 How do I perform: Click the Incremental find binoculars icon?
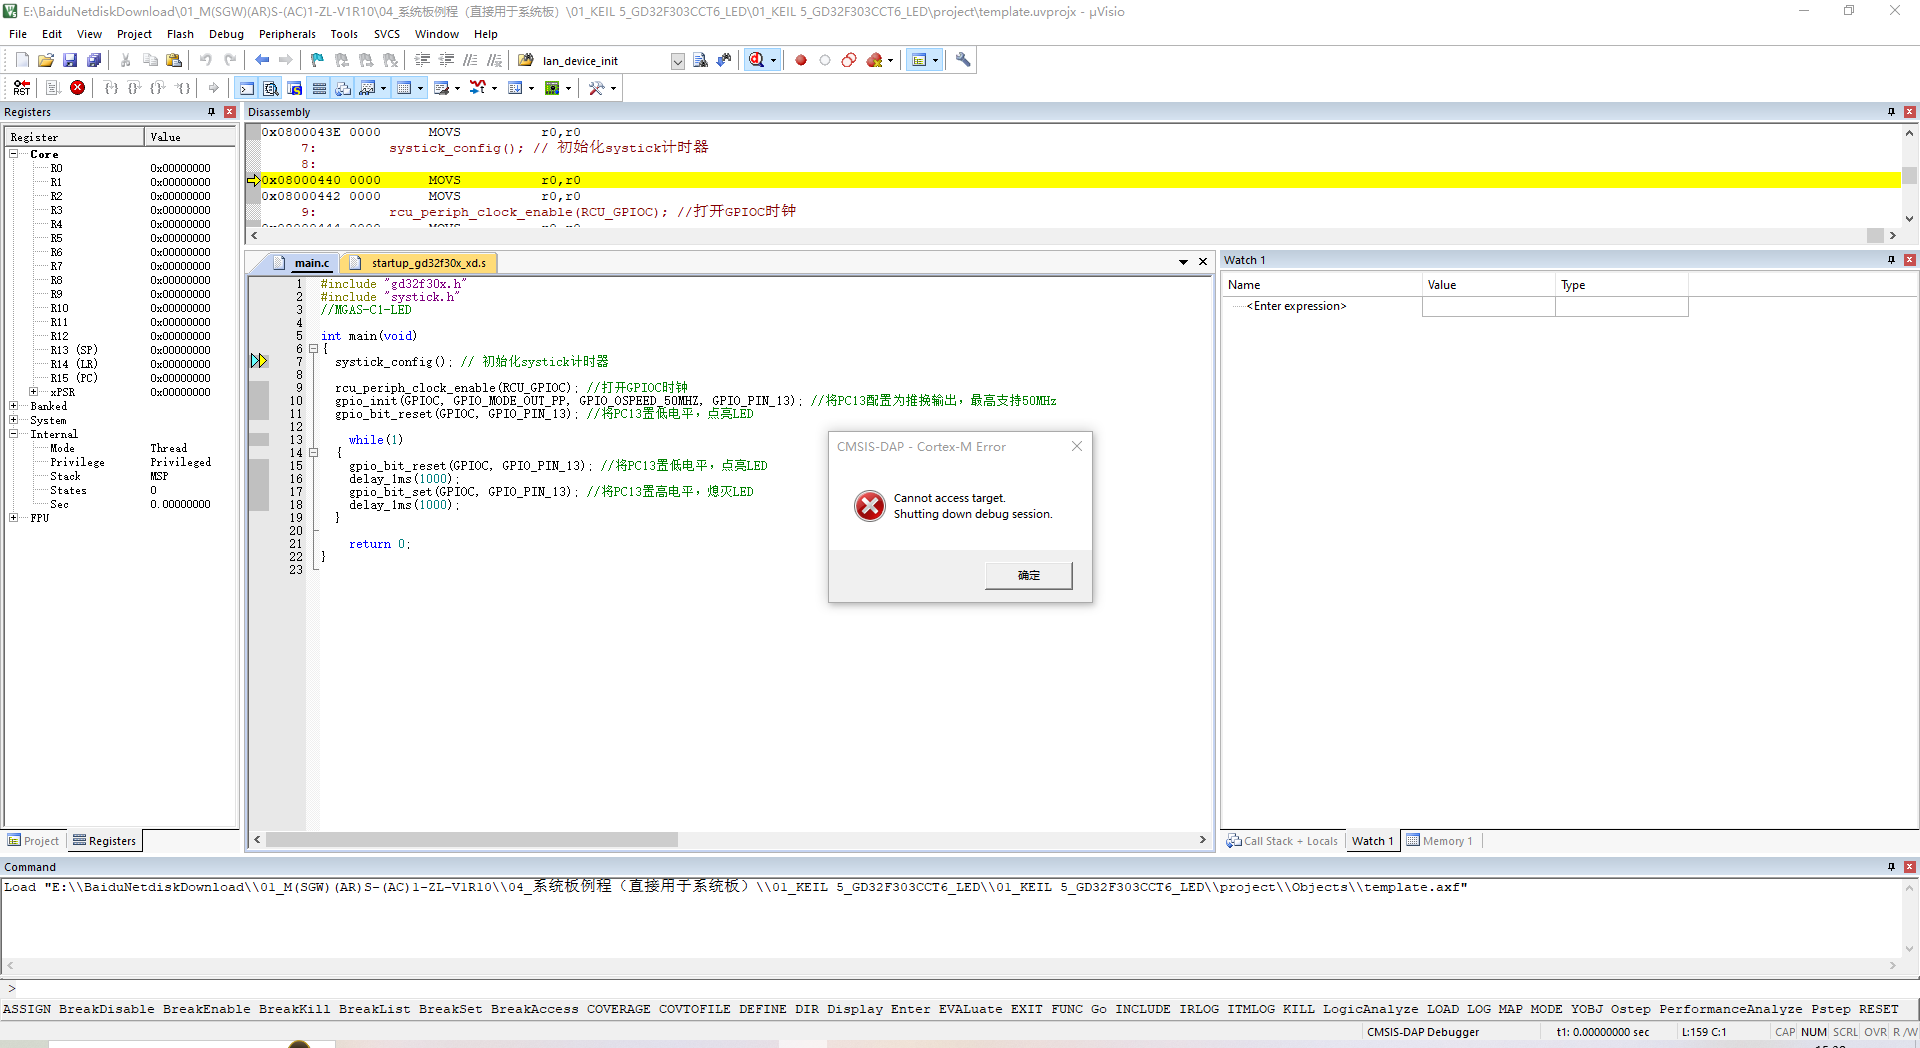pyautogui.click(x=724, y=60)
